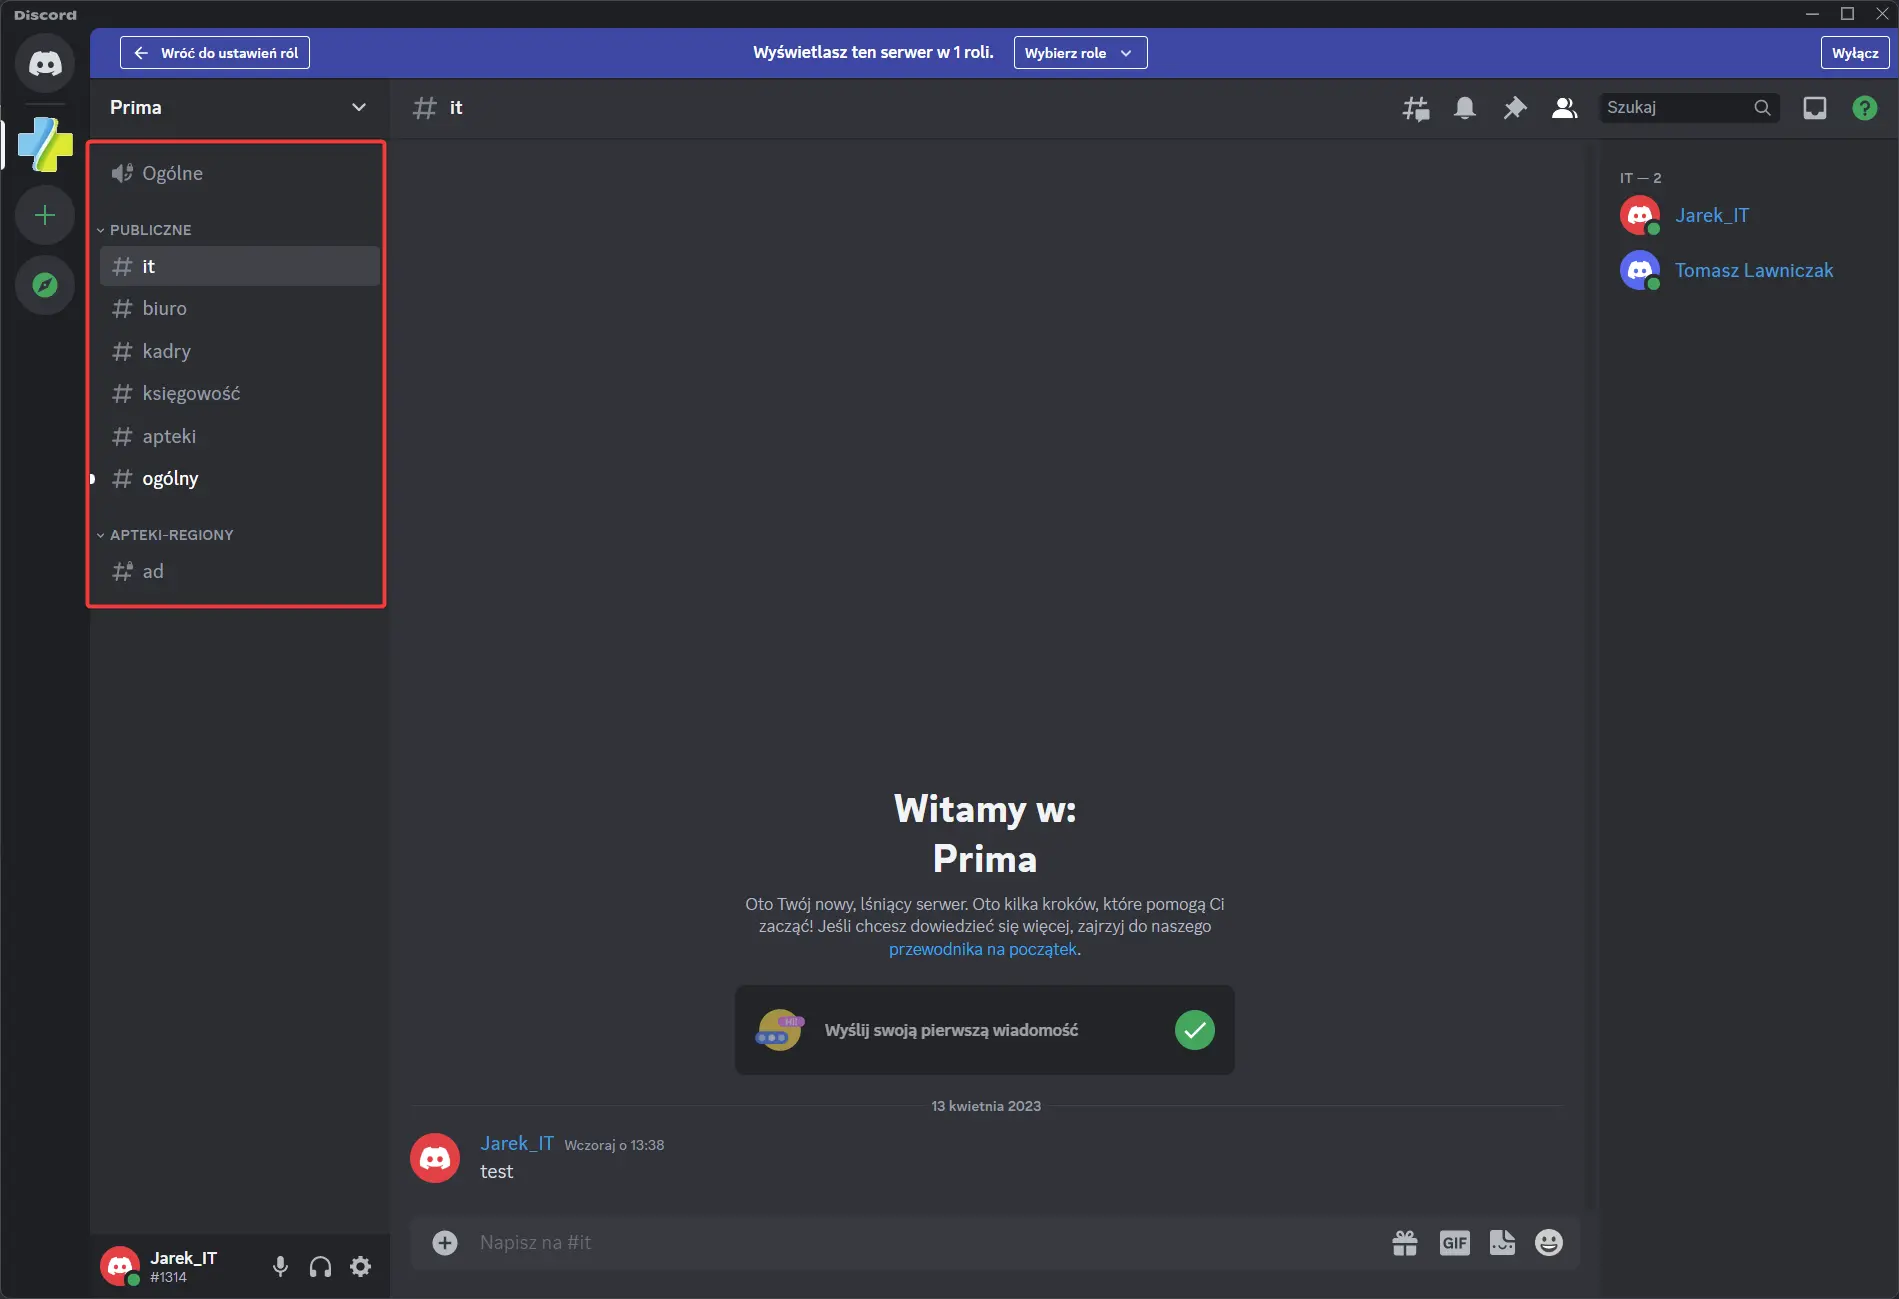Screen dimensions: 1899x1299
Task: Open GIF picker
Action: pyautogui.click(x=1455, y=1242)
